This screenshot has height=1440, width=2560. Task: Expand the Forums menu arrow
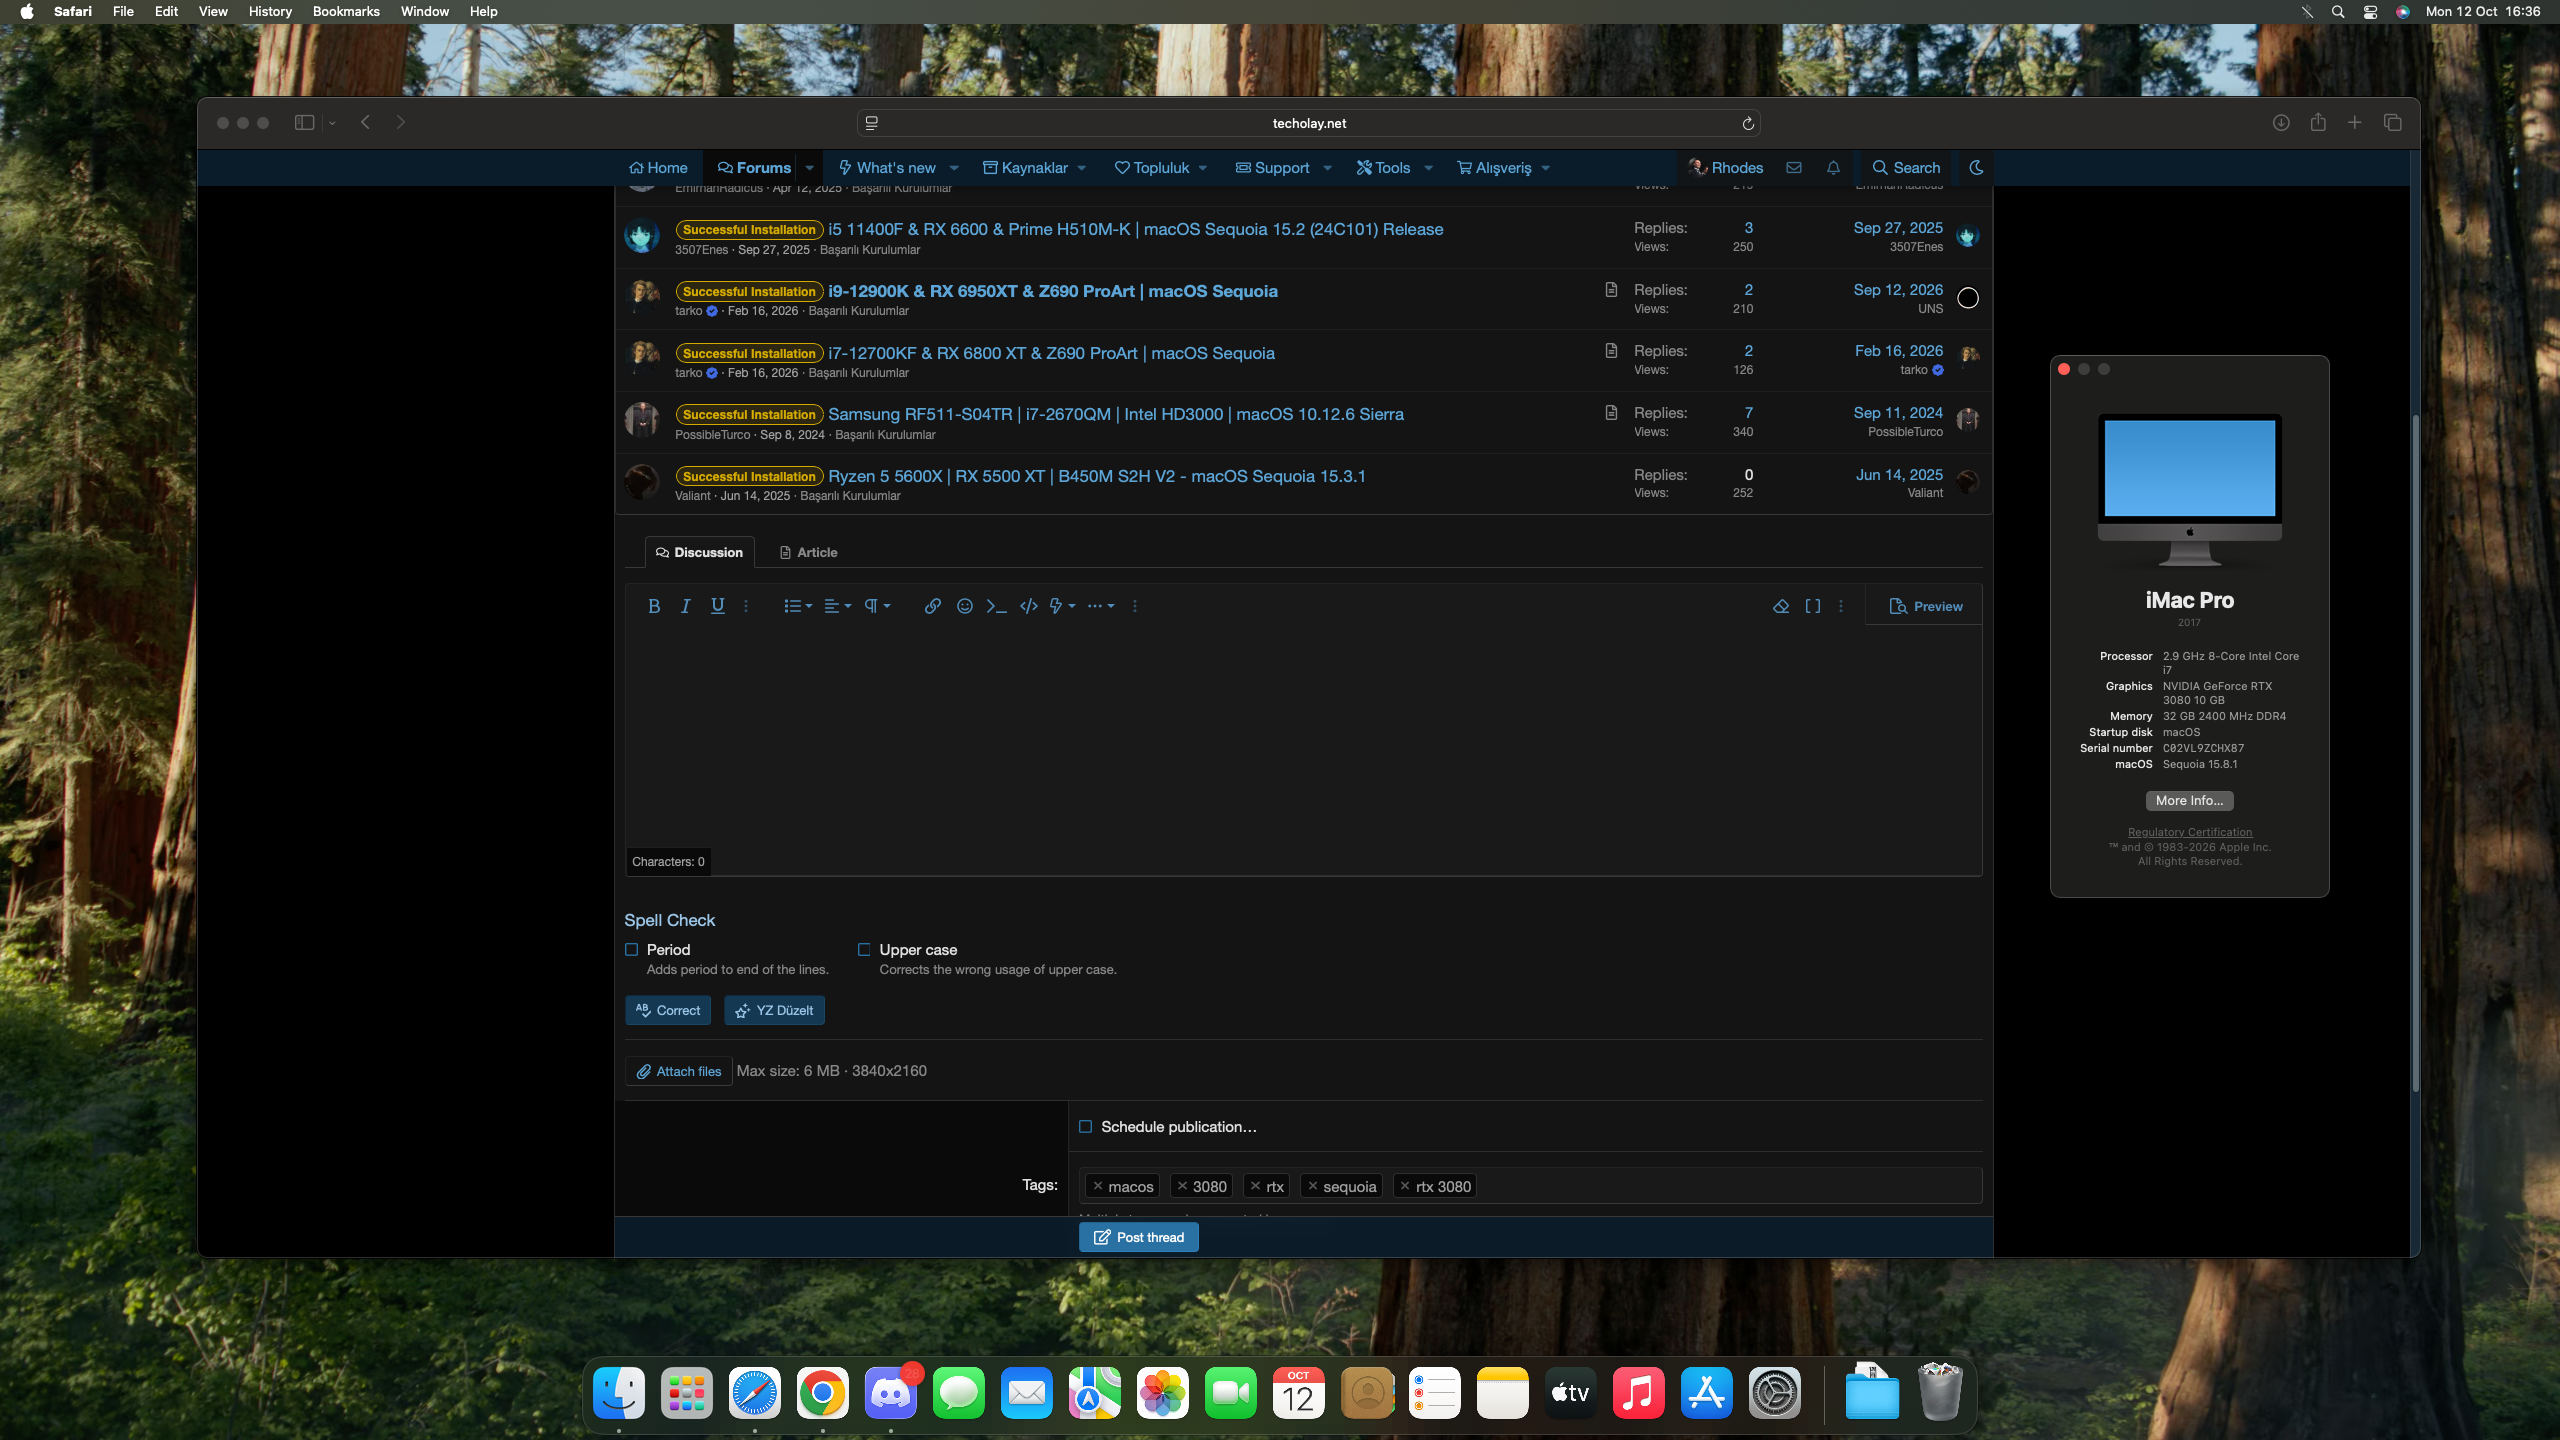[x=810, y=168]
